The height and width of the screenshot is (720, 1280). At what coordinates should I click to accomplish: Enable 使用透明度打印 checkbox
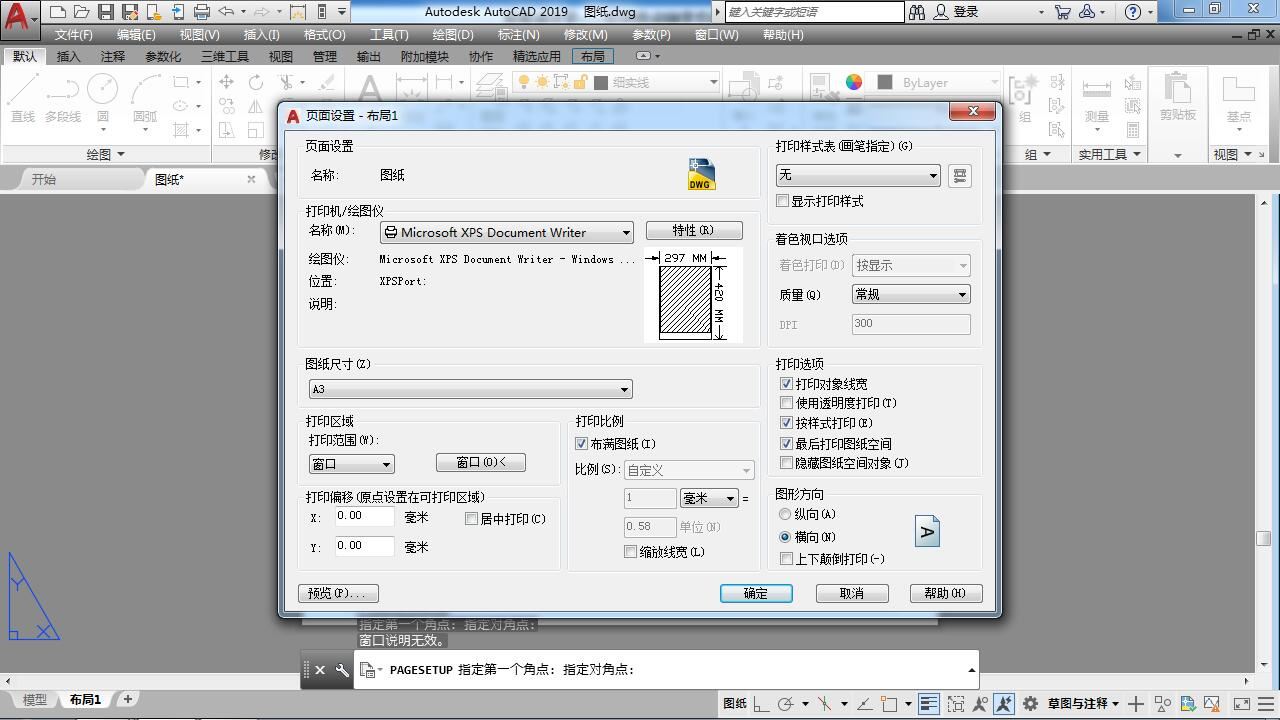tap(786, 403)
